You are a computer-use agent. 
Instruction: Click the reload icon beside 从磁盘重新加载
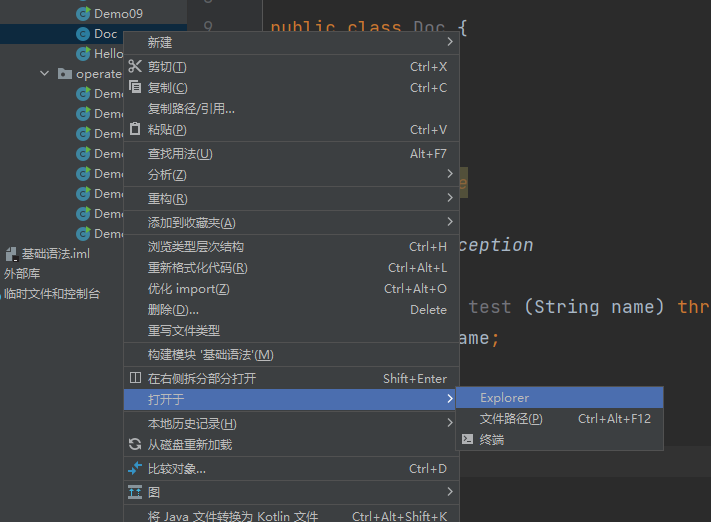135,444
